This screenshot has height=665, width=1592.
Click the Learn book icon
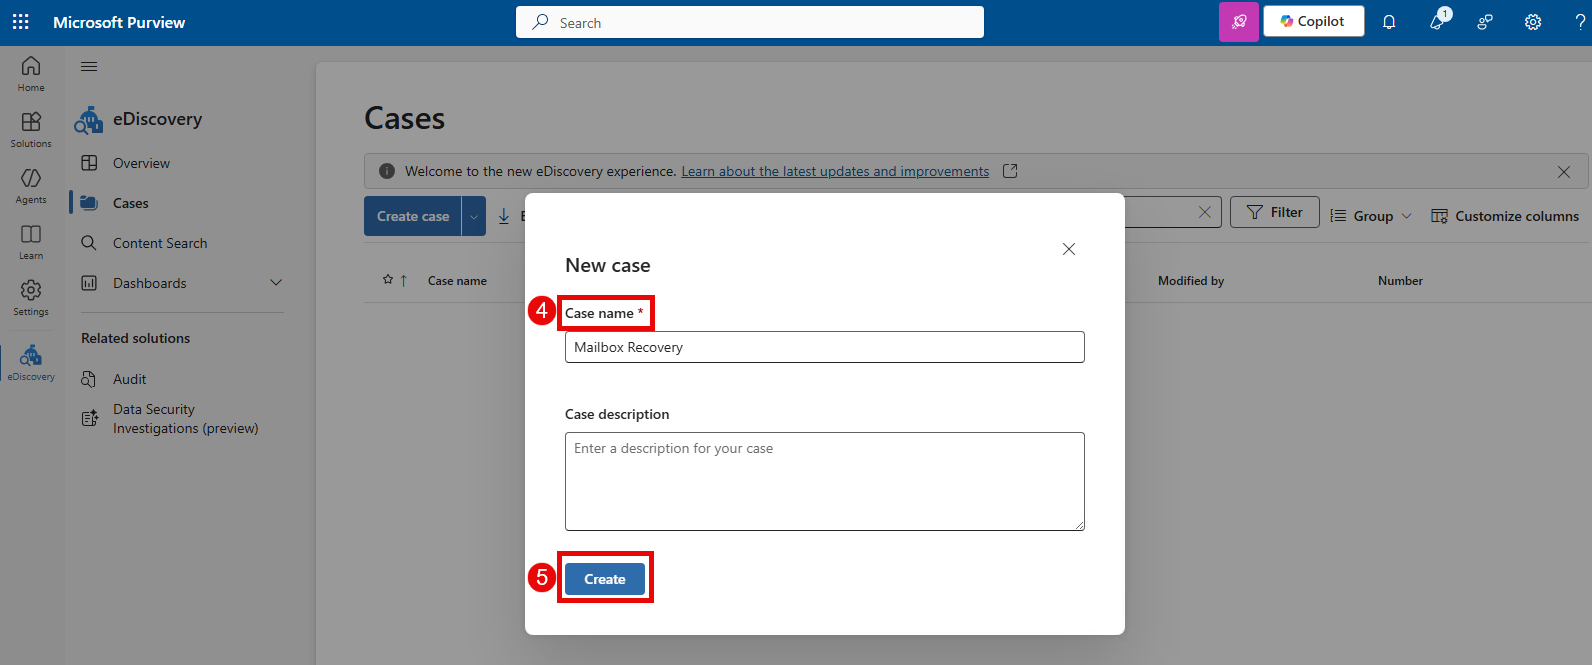[x=31, y=240]
